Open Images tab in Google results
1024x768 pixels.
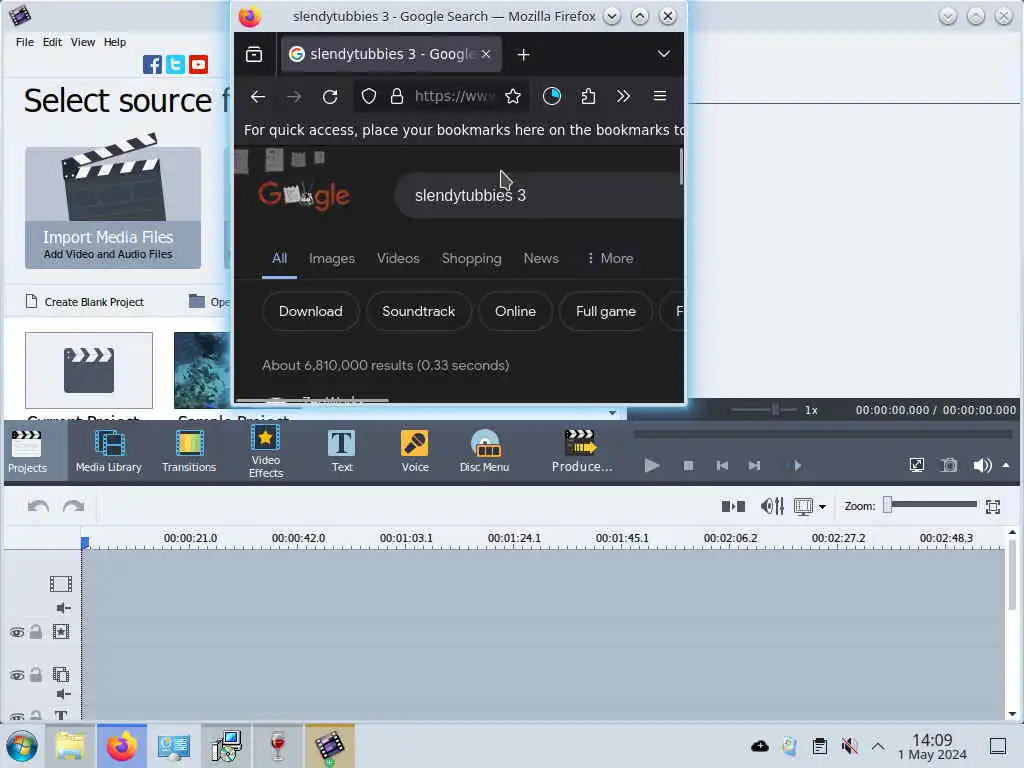(x=332, y=259)
